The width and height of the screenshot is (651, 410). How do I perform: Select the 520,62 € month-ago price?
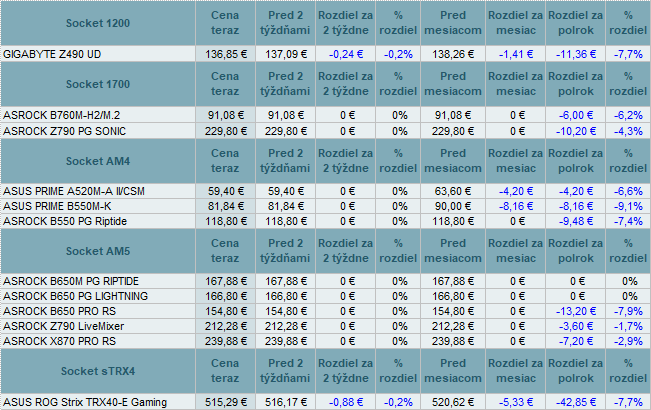pos(453,402)
